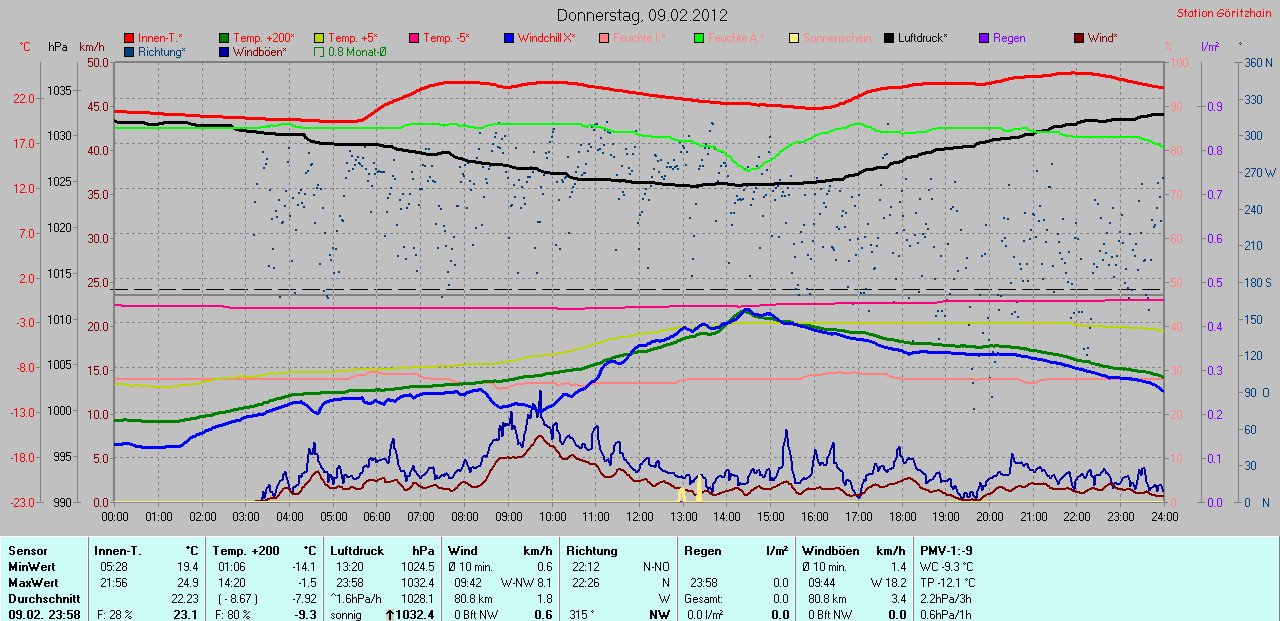Screen dimensions: 1284x621
Task: Click the pale yellow Sonnenschein legend swatch
Action: tap(794, 38)
